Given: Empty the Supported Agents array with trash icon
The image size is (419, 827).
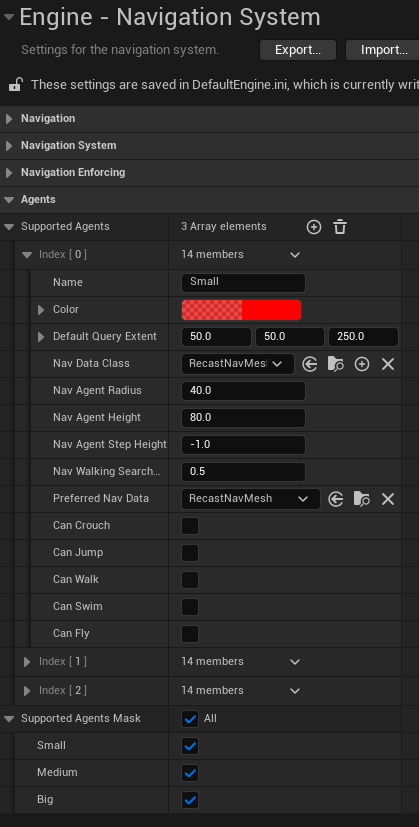Looking at the screenshot, I should click(340, 227).
